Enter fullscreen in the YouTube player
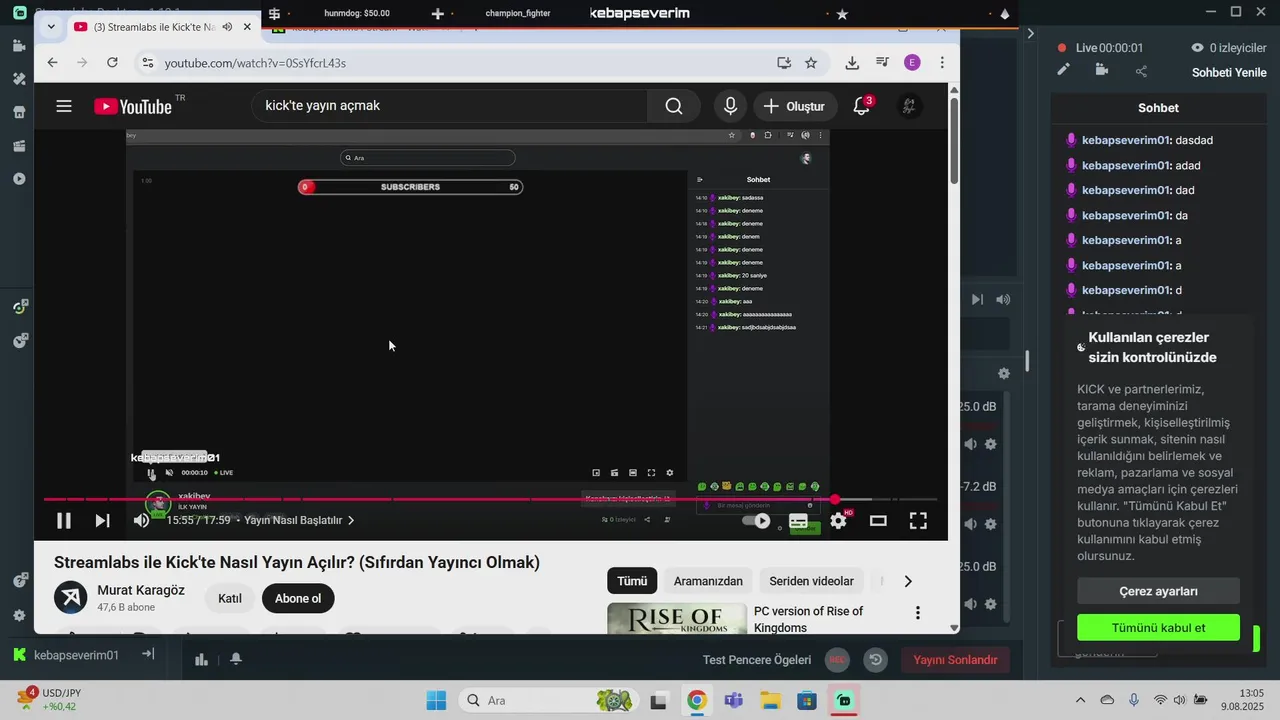Screen dimensions: 1280x720 click(918, 520)
